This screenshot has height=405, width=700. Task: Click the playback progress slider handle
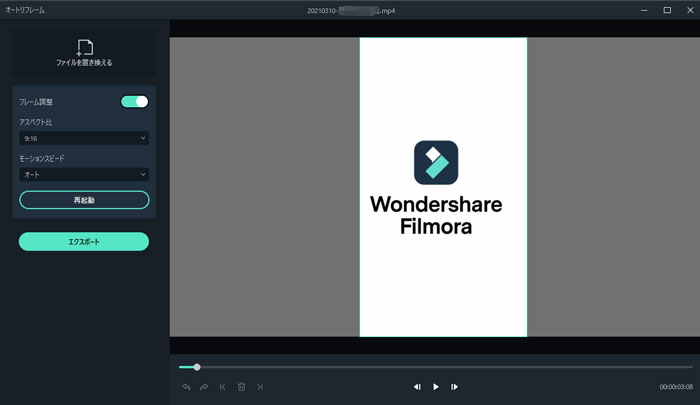tap(197, 367)
